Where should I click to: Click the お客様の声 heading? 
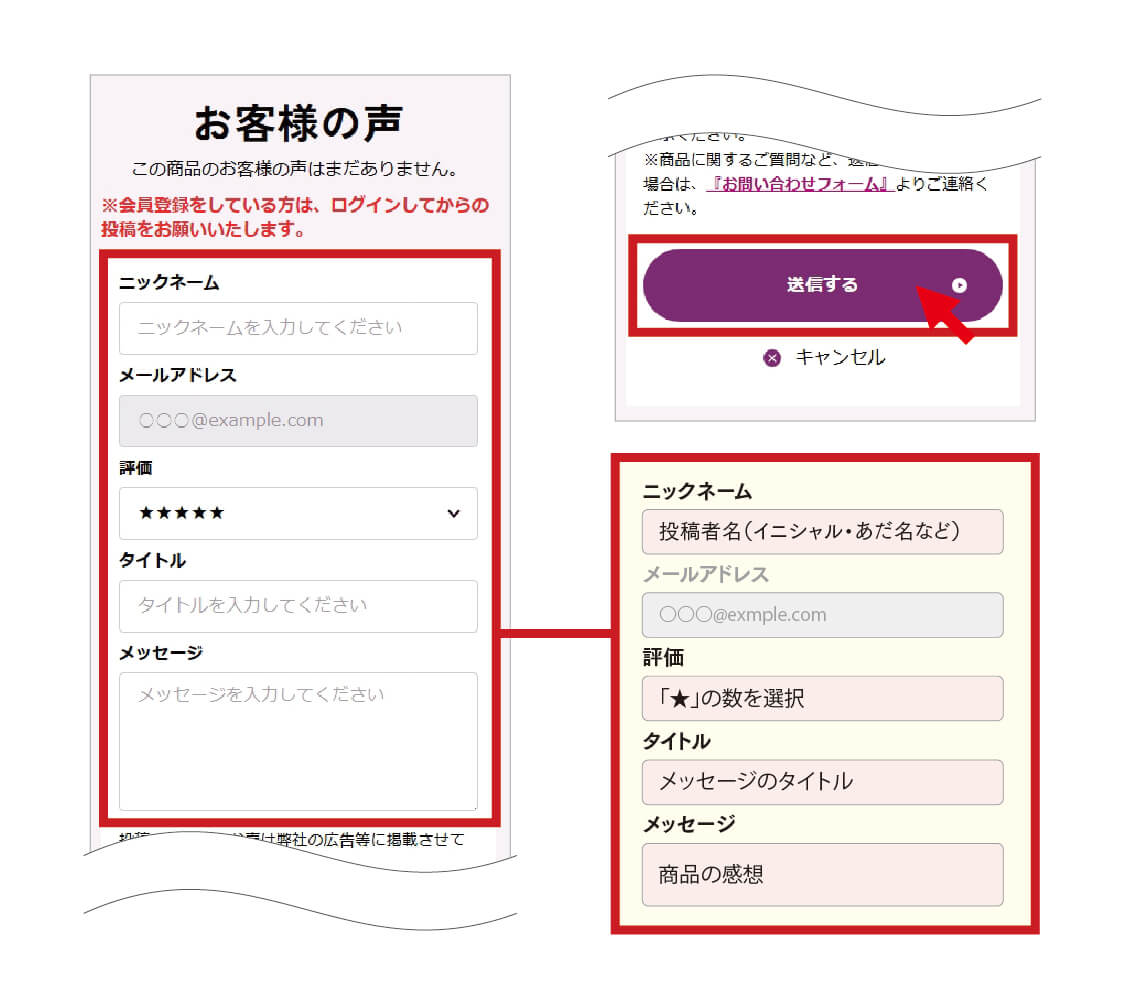pos(298,124)
